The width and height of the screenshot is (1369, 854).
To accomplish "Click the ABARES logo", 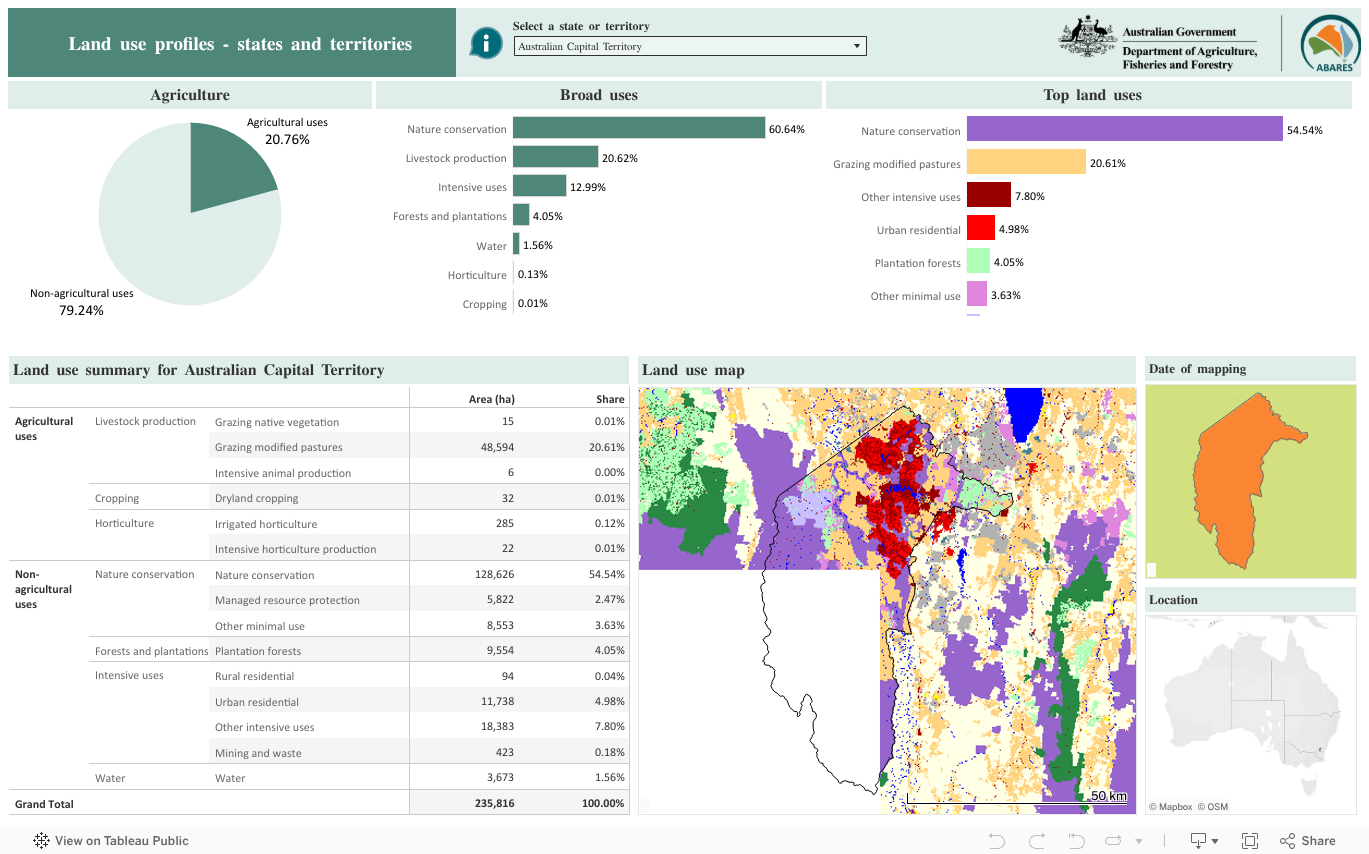I will pyautogui.click(x=1330, y=44).
